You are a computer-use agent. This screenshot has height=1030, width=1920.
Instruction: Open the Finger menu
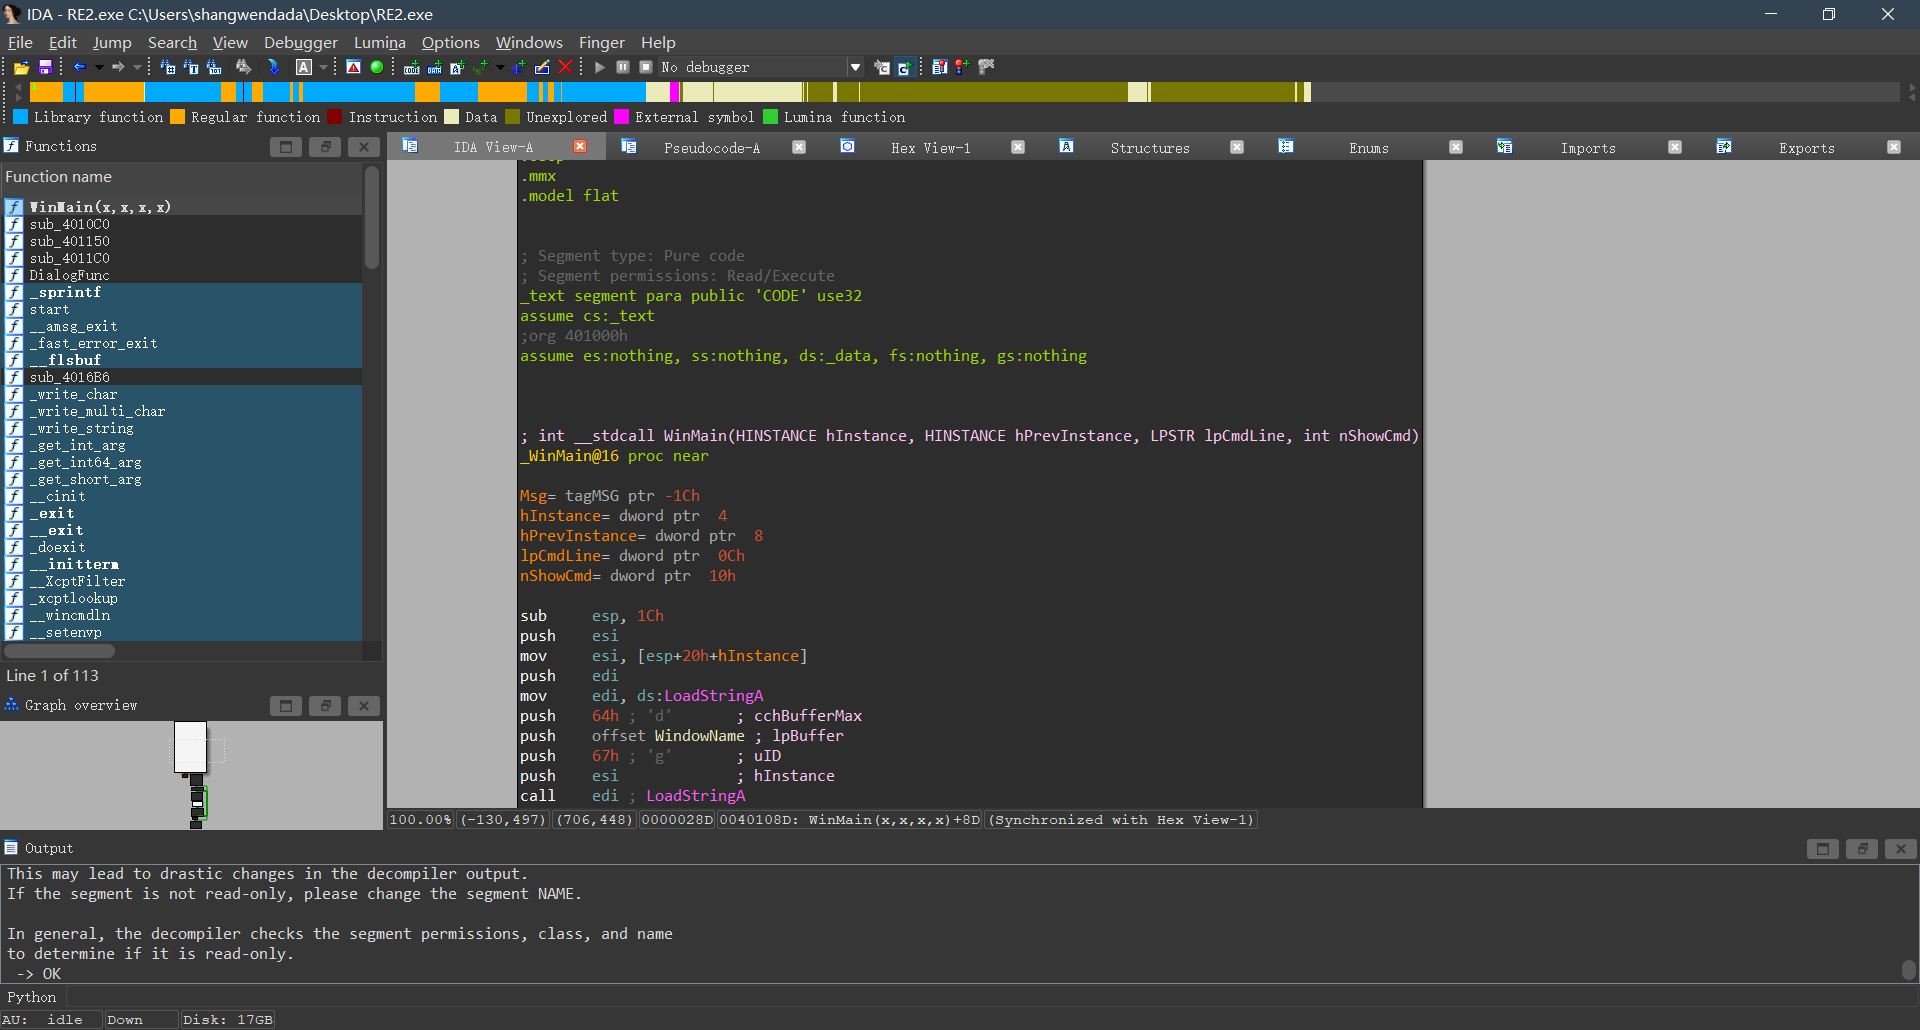point(602,42)
